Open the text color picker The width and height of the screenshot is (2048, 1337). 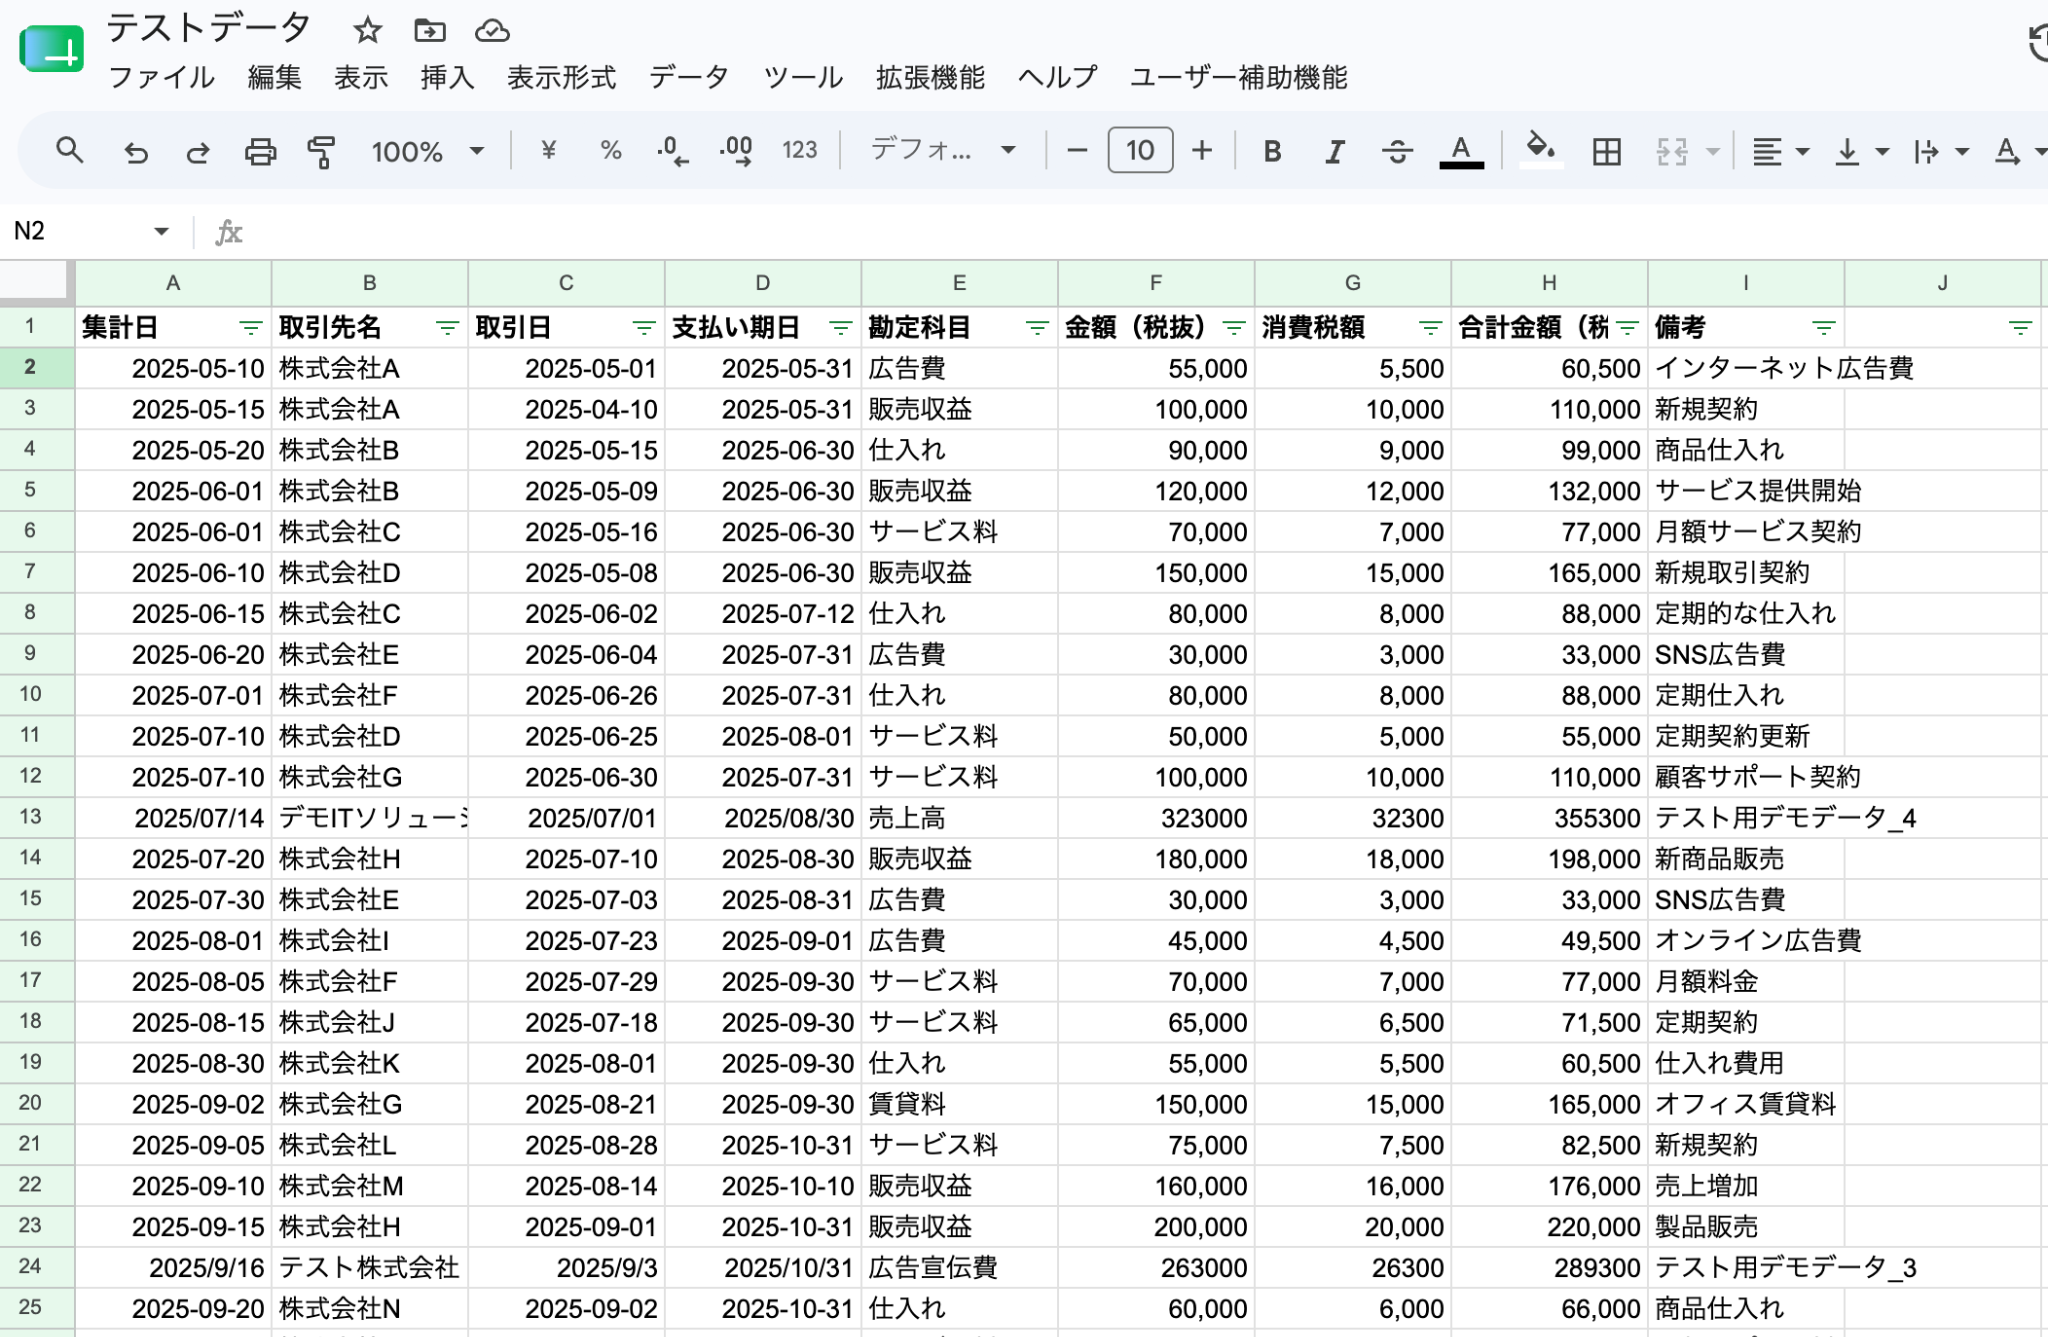click(1461, 151)
